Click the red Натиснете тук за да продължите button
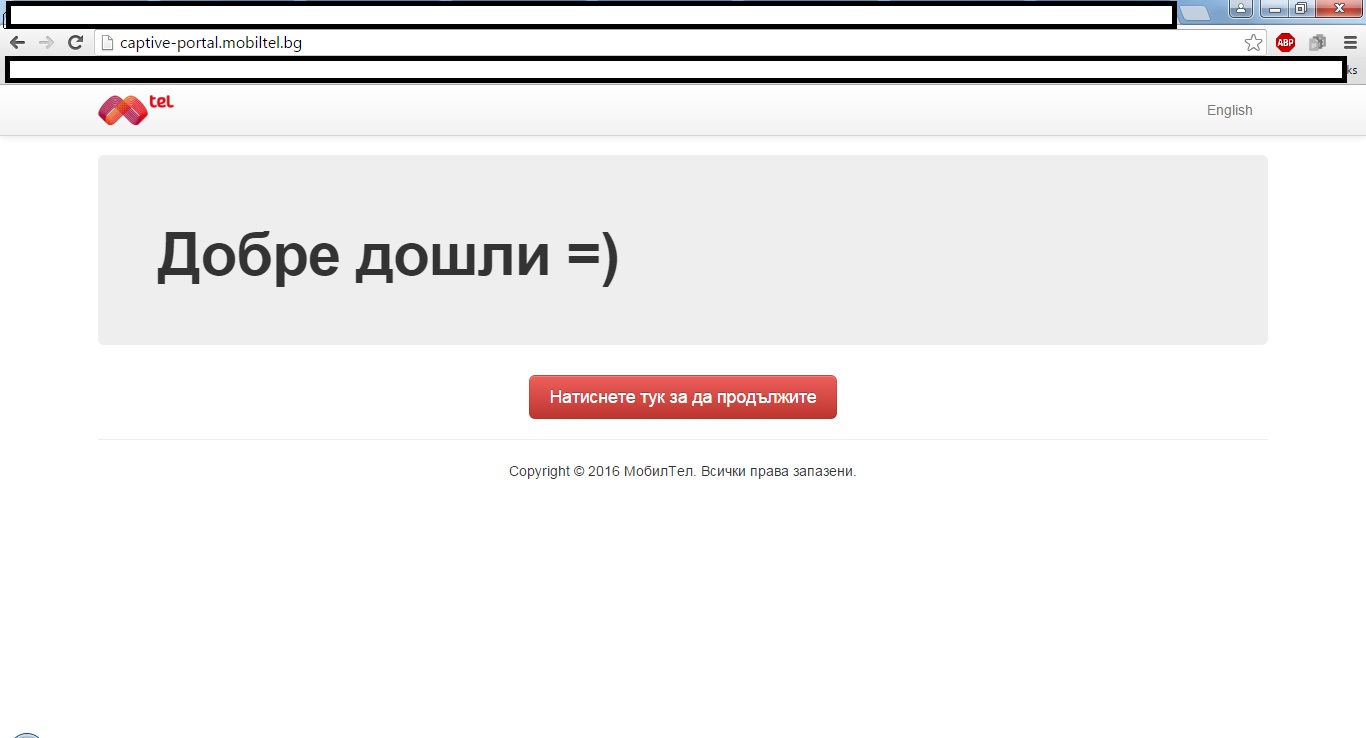 [x=683, y=397]
